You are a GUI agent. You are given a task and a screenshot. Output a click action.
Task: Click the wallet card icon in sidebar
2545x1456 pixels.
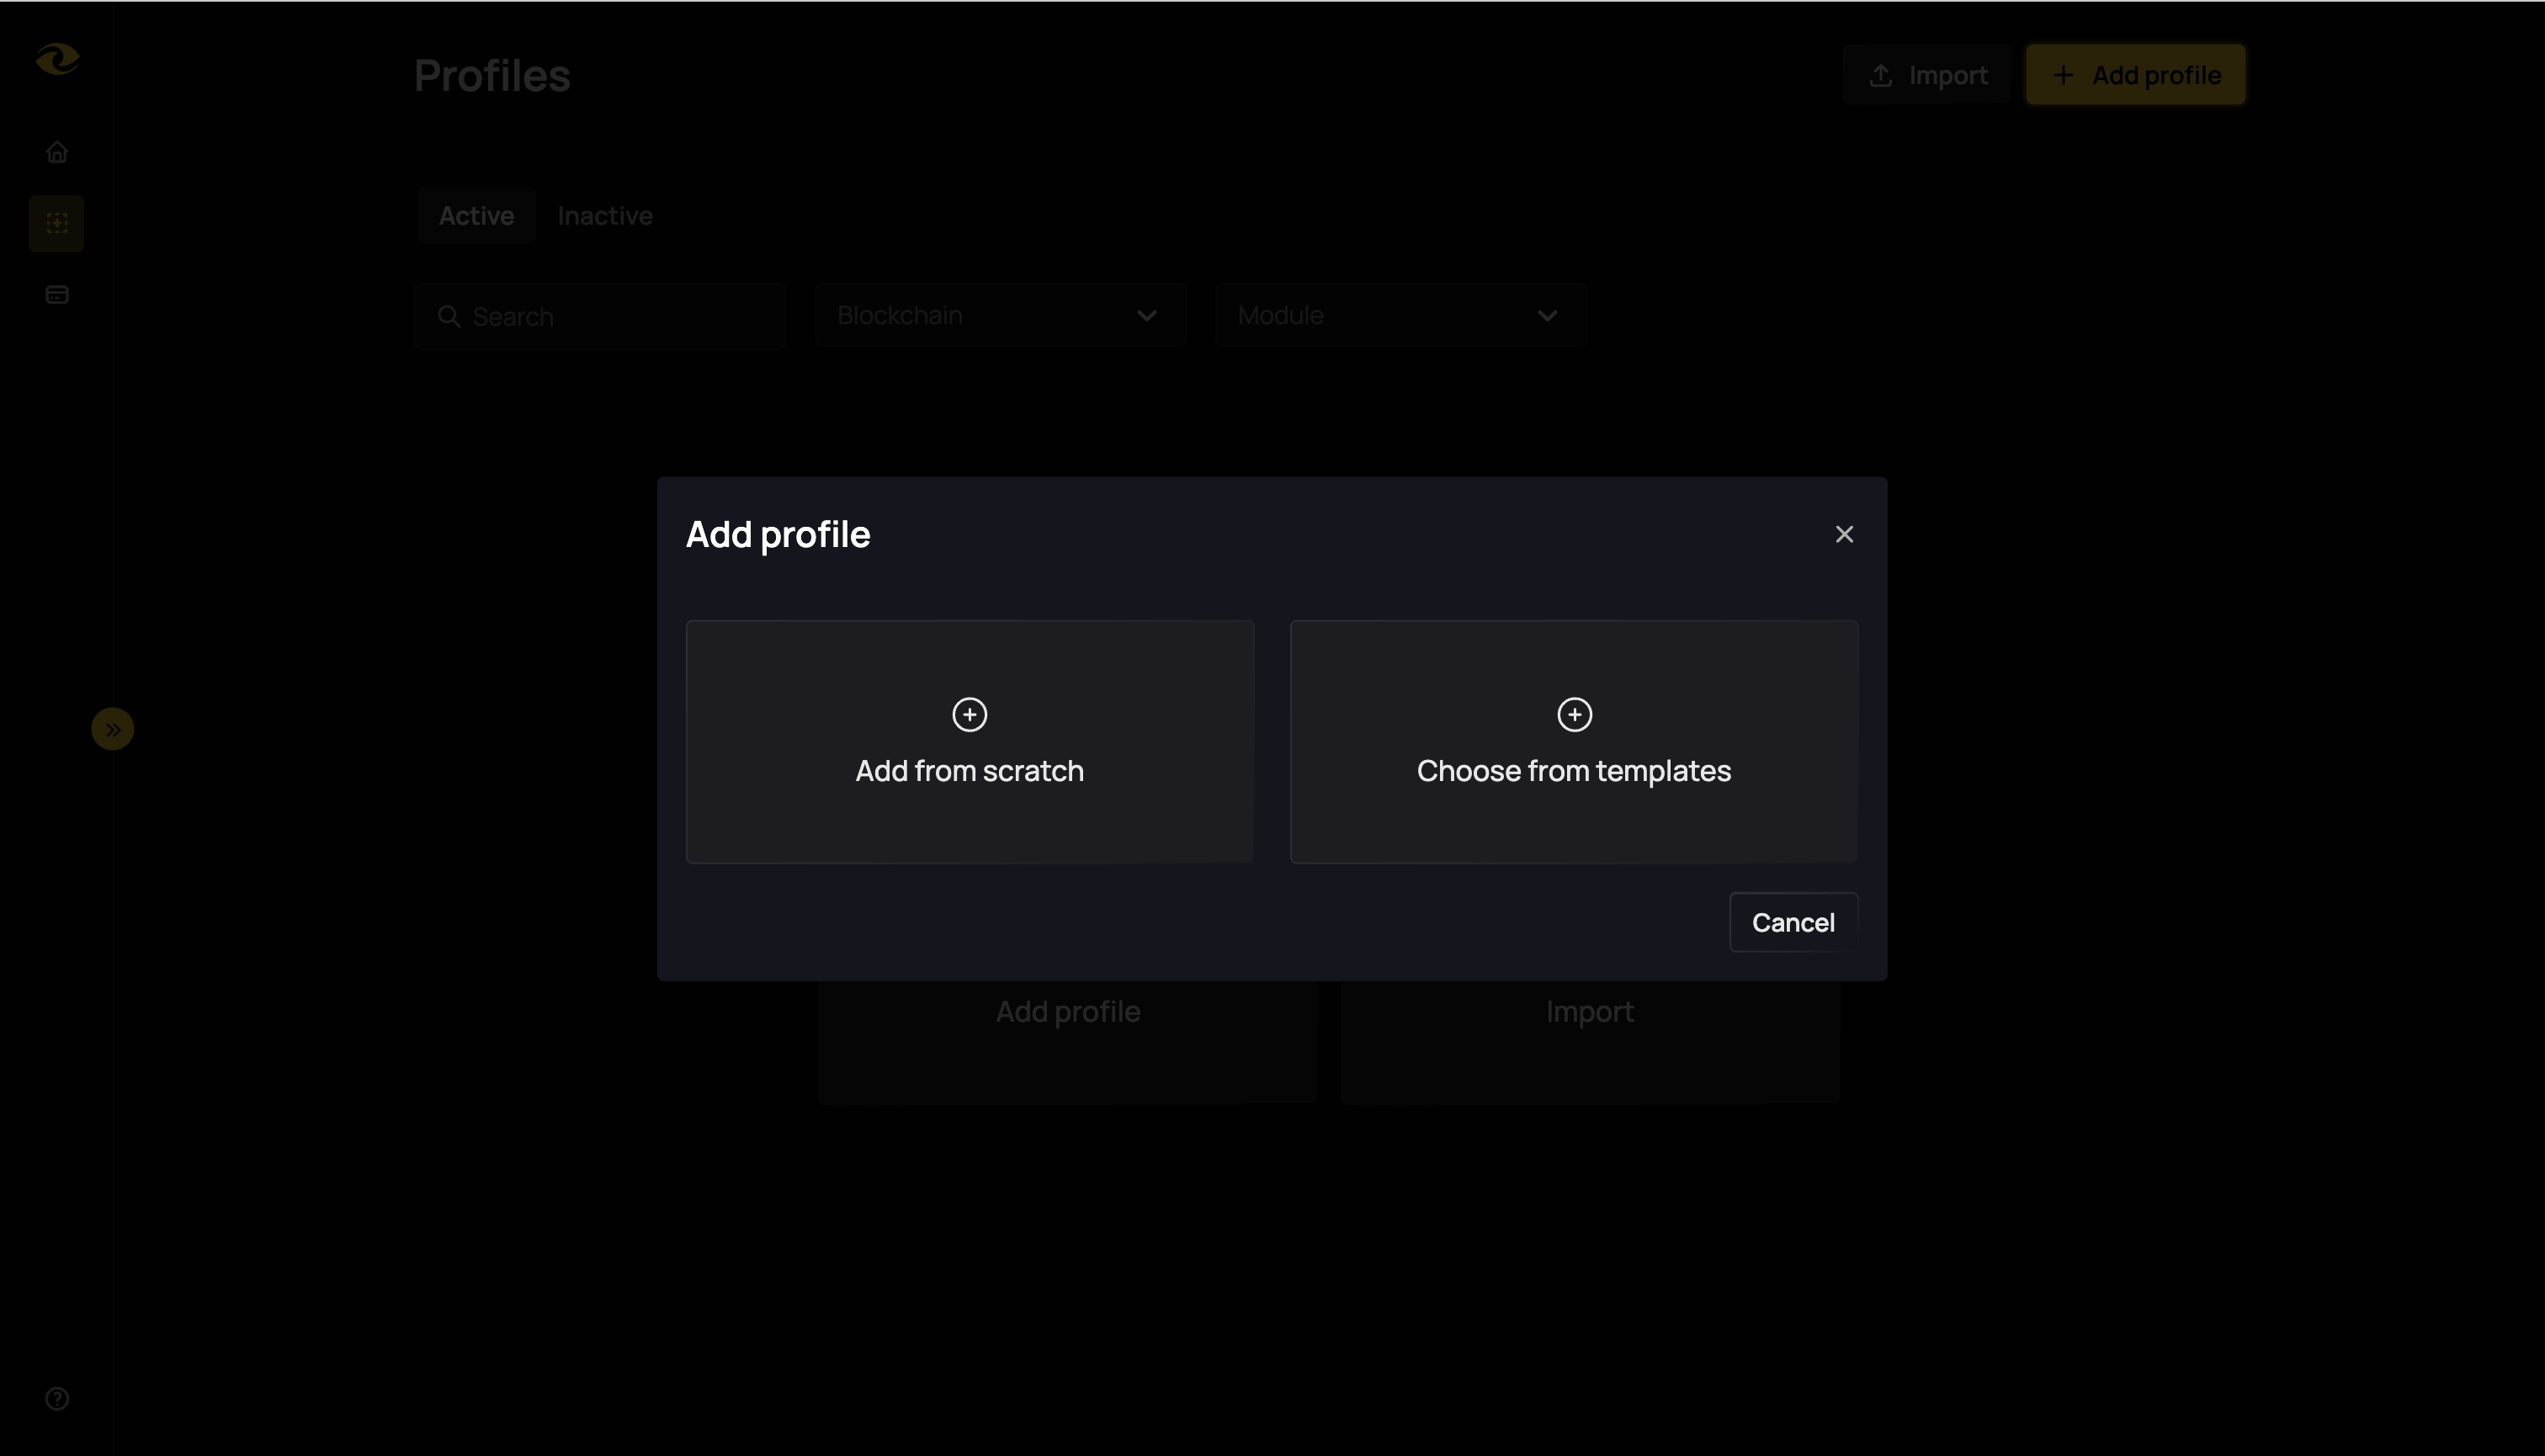click(57, 294)
